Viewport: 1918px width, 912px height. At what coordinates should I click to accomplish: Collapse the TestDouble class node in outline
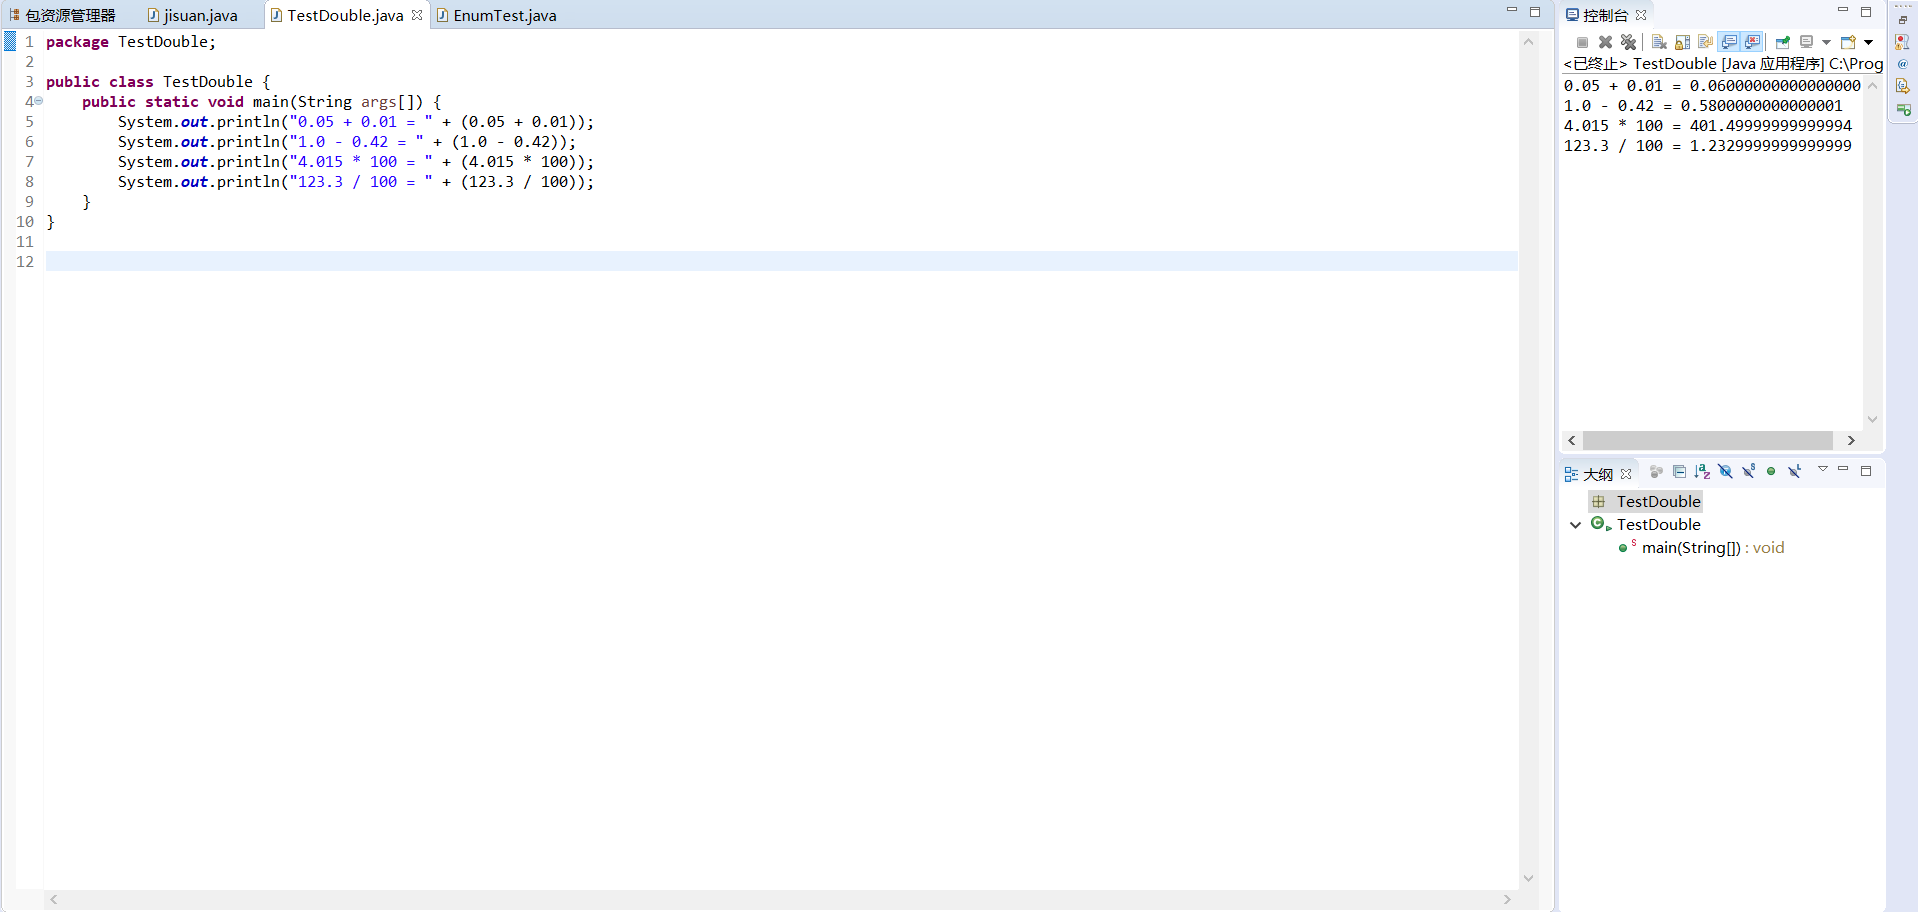[x=1576, y=525]
